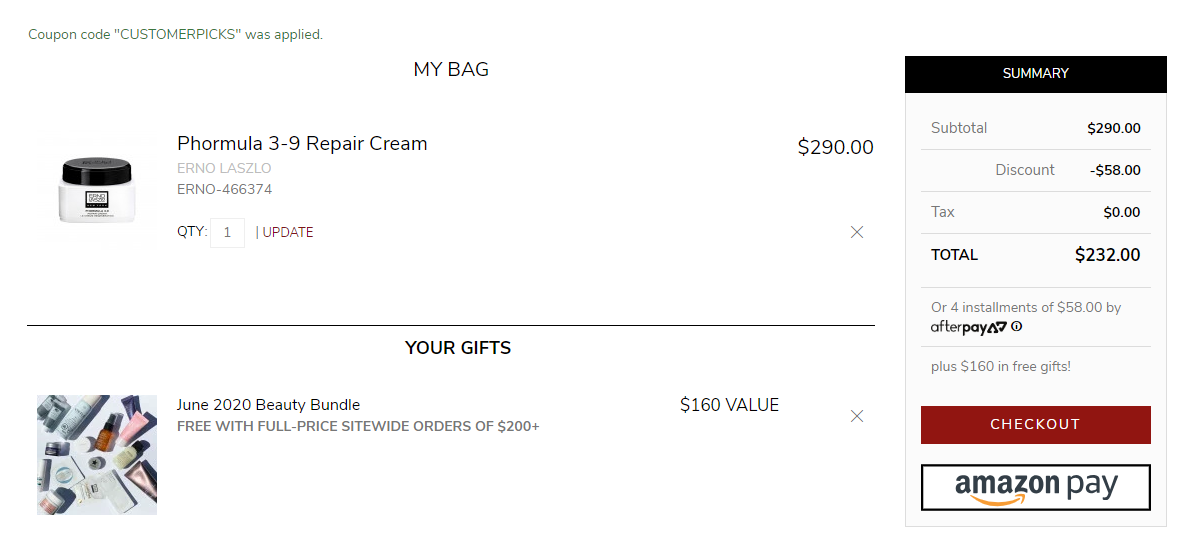Click the coupon CUSTOMERPICKS applied message
This screenshot has width=1189, height=535.
(175, 34)
